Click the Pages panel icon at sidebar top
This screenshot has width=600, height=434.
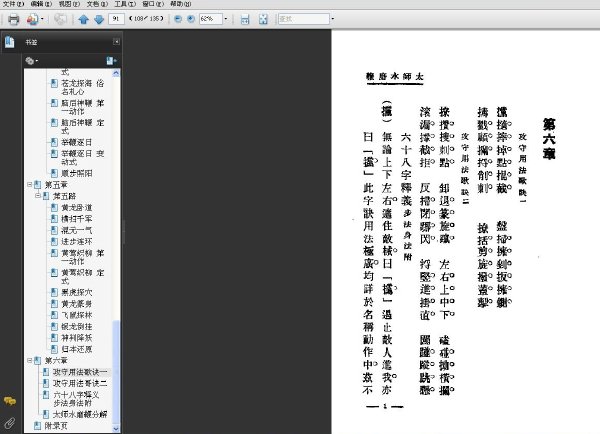(10, 42)
